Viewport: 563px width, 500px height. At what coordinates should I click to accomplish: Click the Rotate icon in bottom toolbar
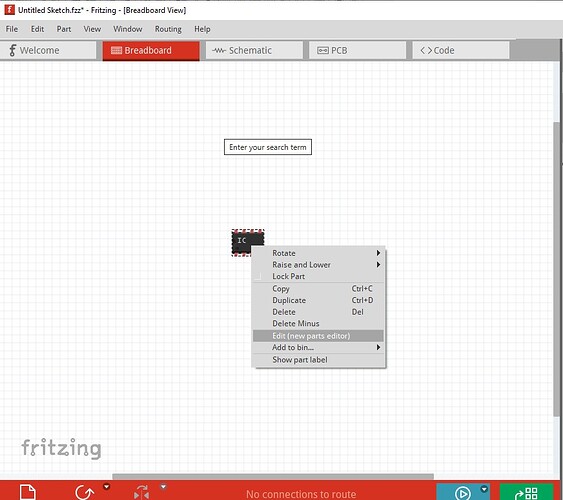[x=85, y=492]
